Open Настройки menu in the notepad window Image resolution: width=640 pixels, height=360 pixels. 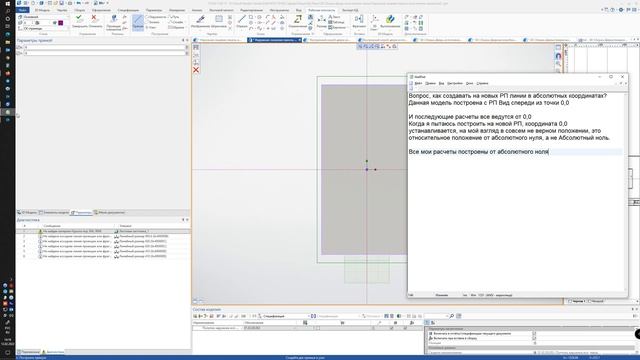click(455, 83)
